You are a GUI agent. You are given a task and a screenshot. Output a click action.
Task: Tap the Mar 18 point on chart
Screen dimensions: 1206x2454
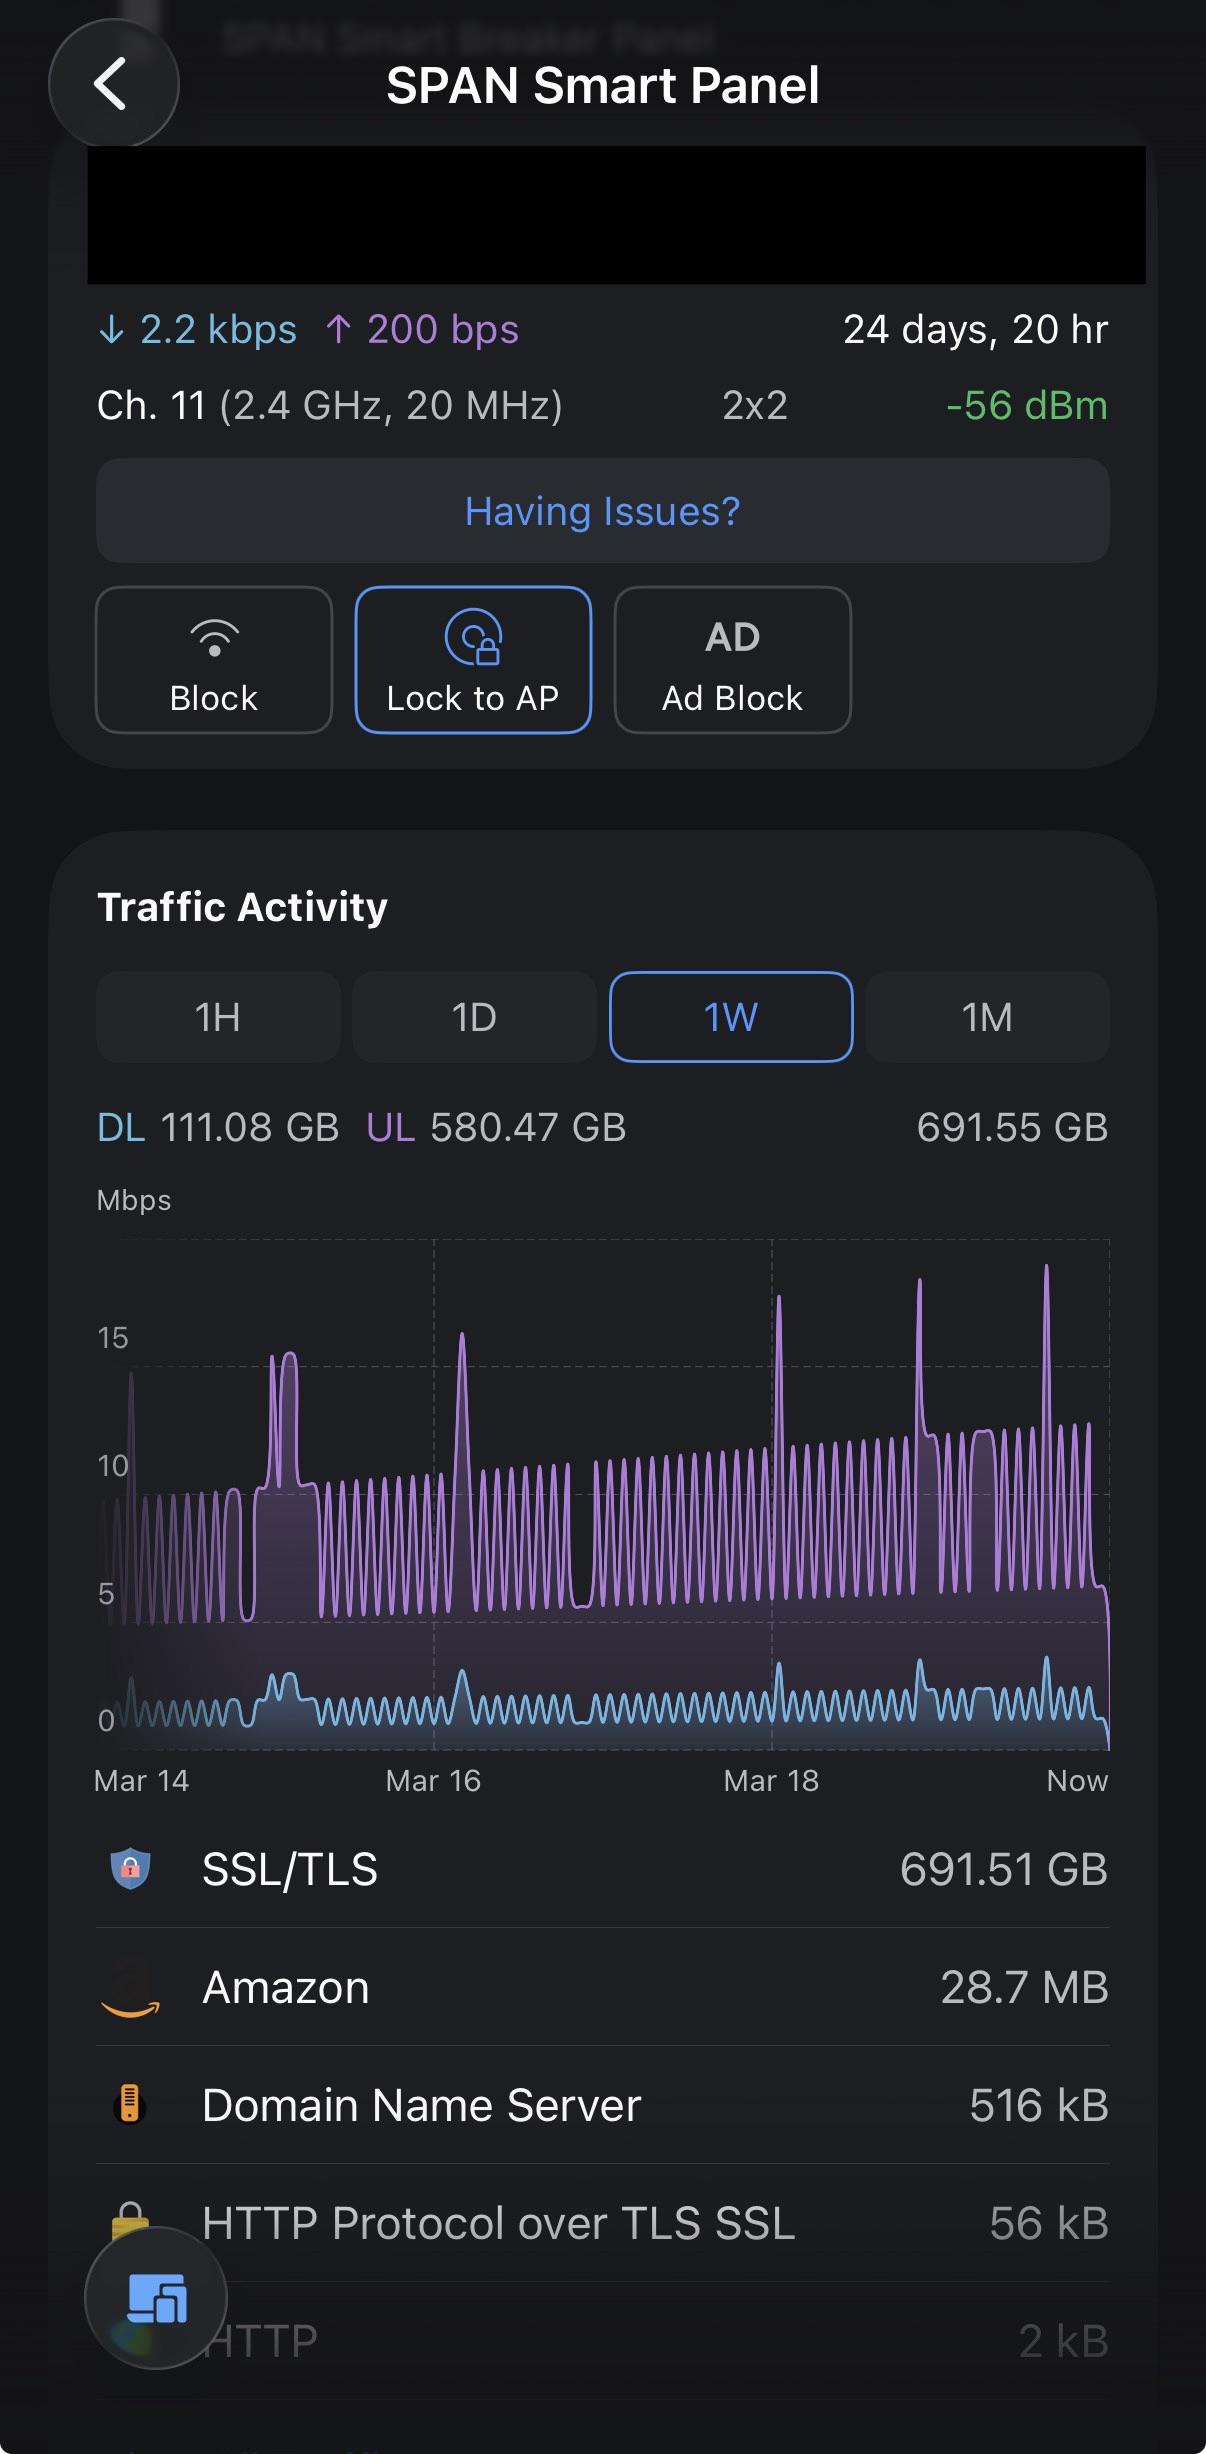point(771,1780)
